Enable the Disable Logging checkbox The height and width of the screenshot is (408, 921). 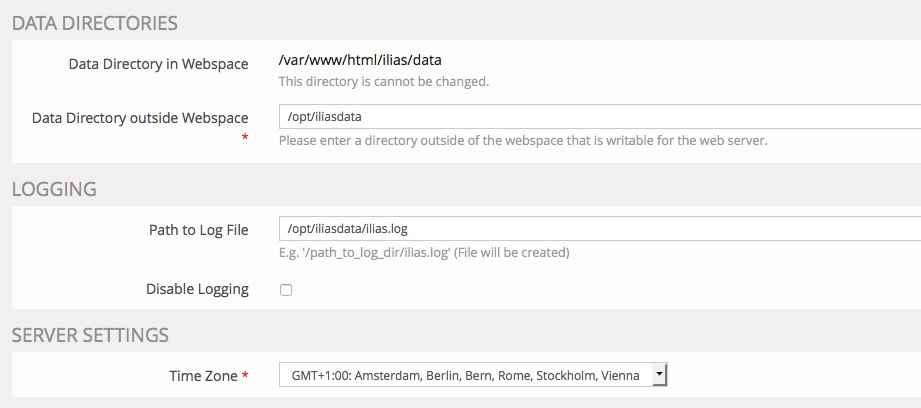[286, 290]
